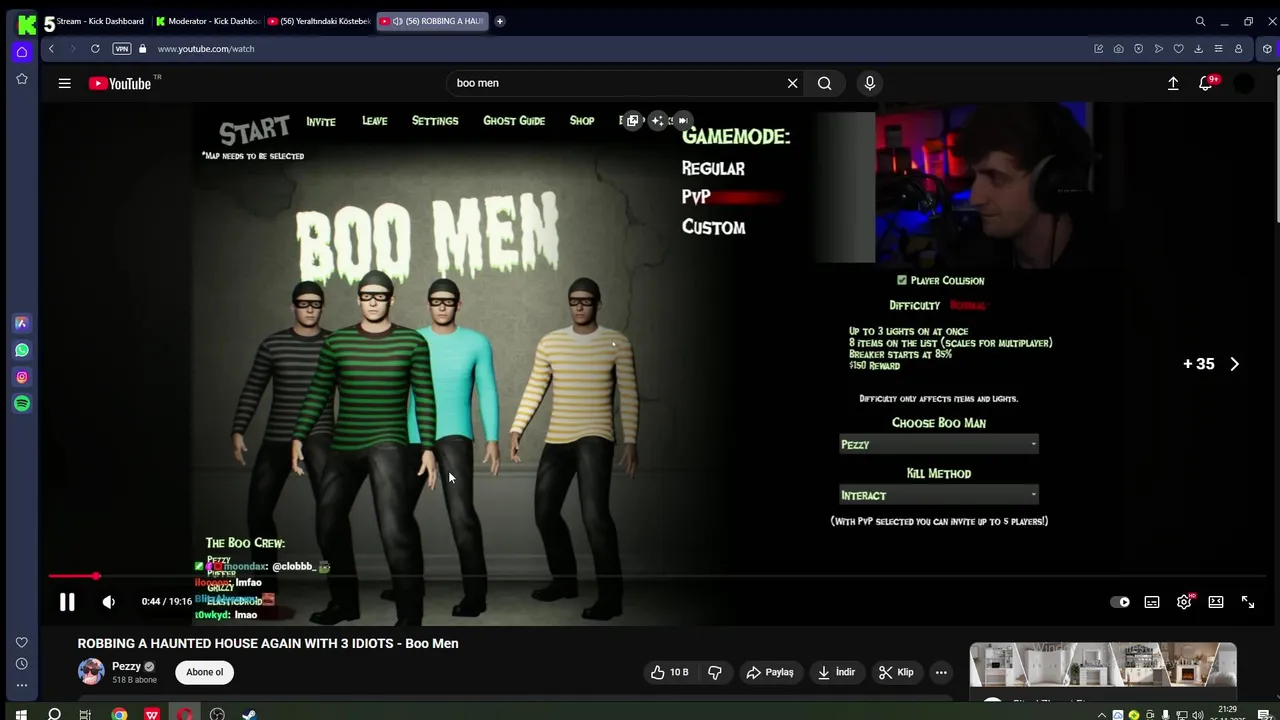Open sidebar history clock icon
The image size is (1280, 720).
point(21,664)
